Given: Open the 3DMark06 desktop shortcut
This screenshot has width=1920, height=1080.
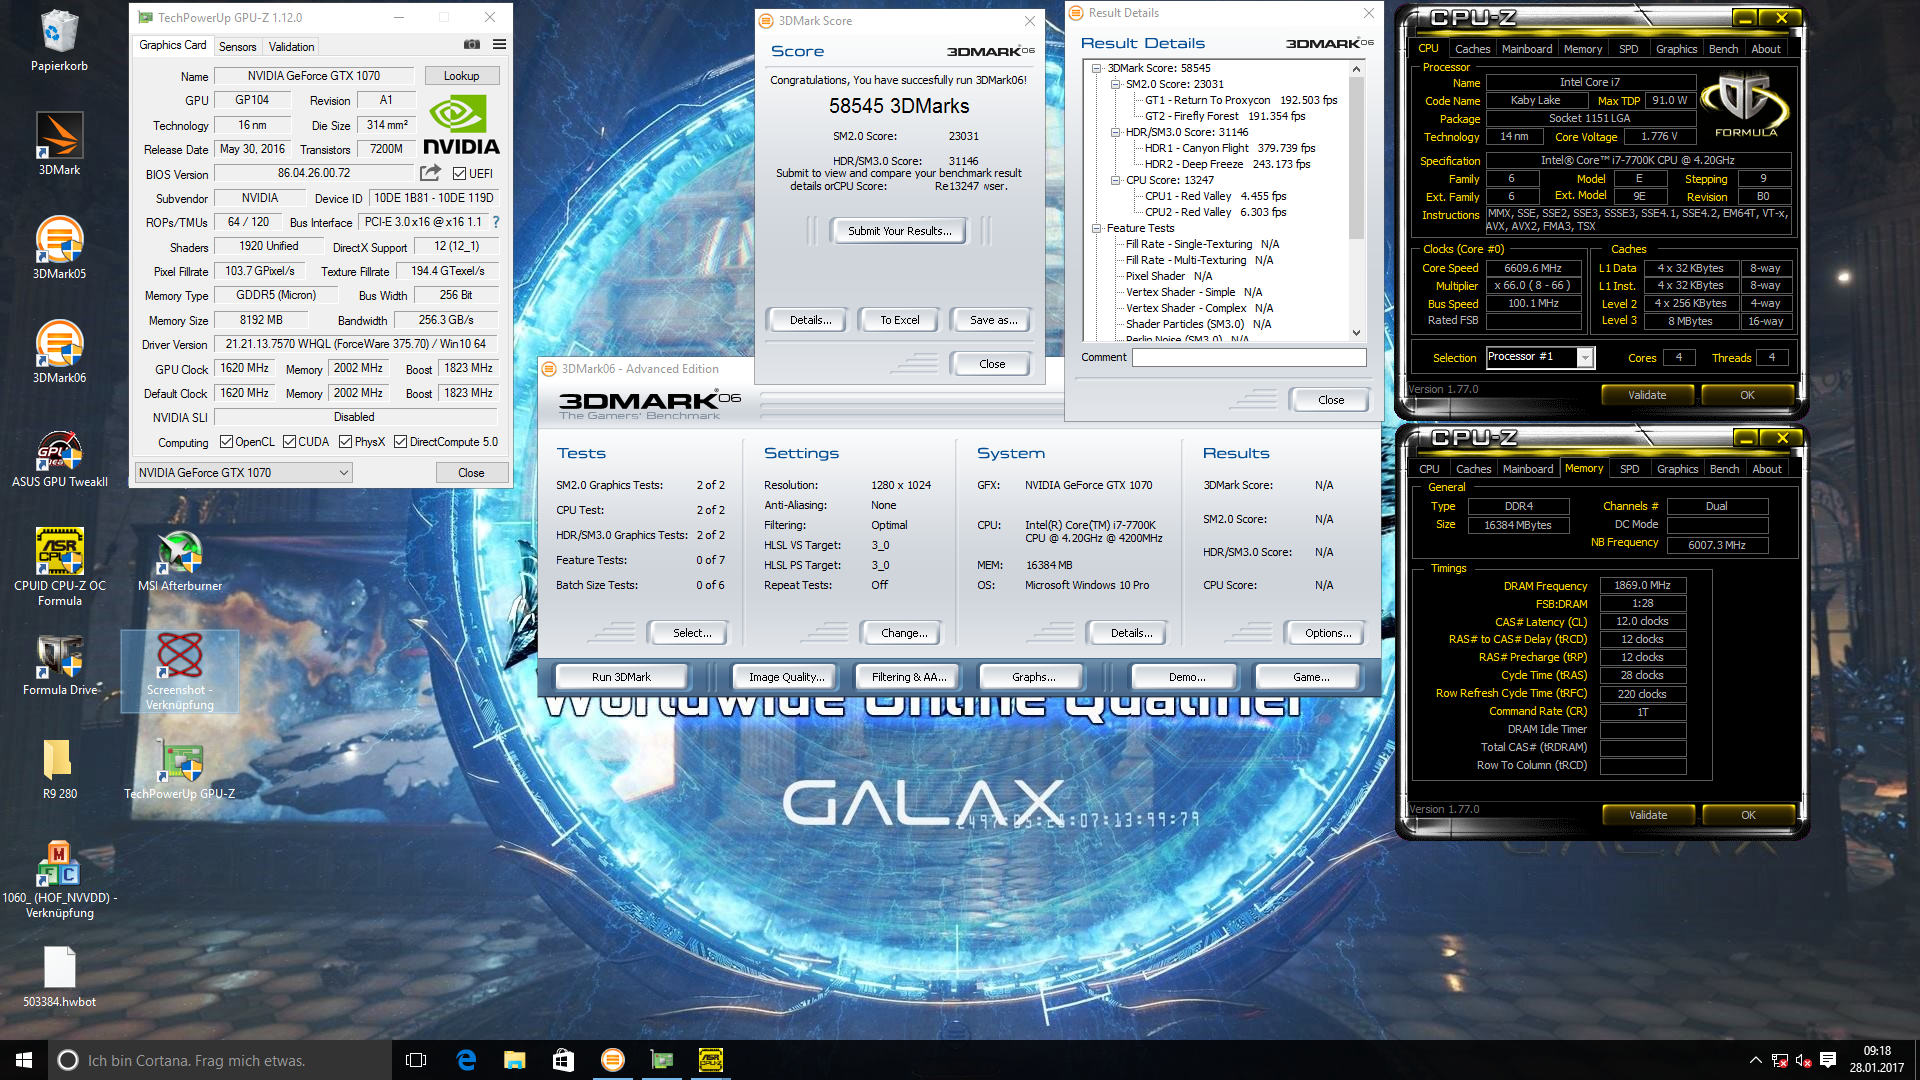Looking at the screenshot, I should 59,352.
